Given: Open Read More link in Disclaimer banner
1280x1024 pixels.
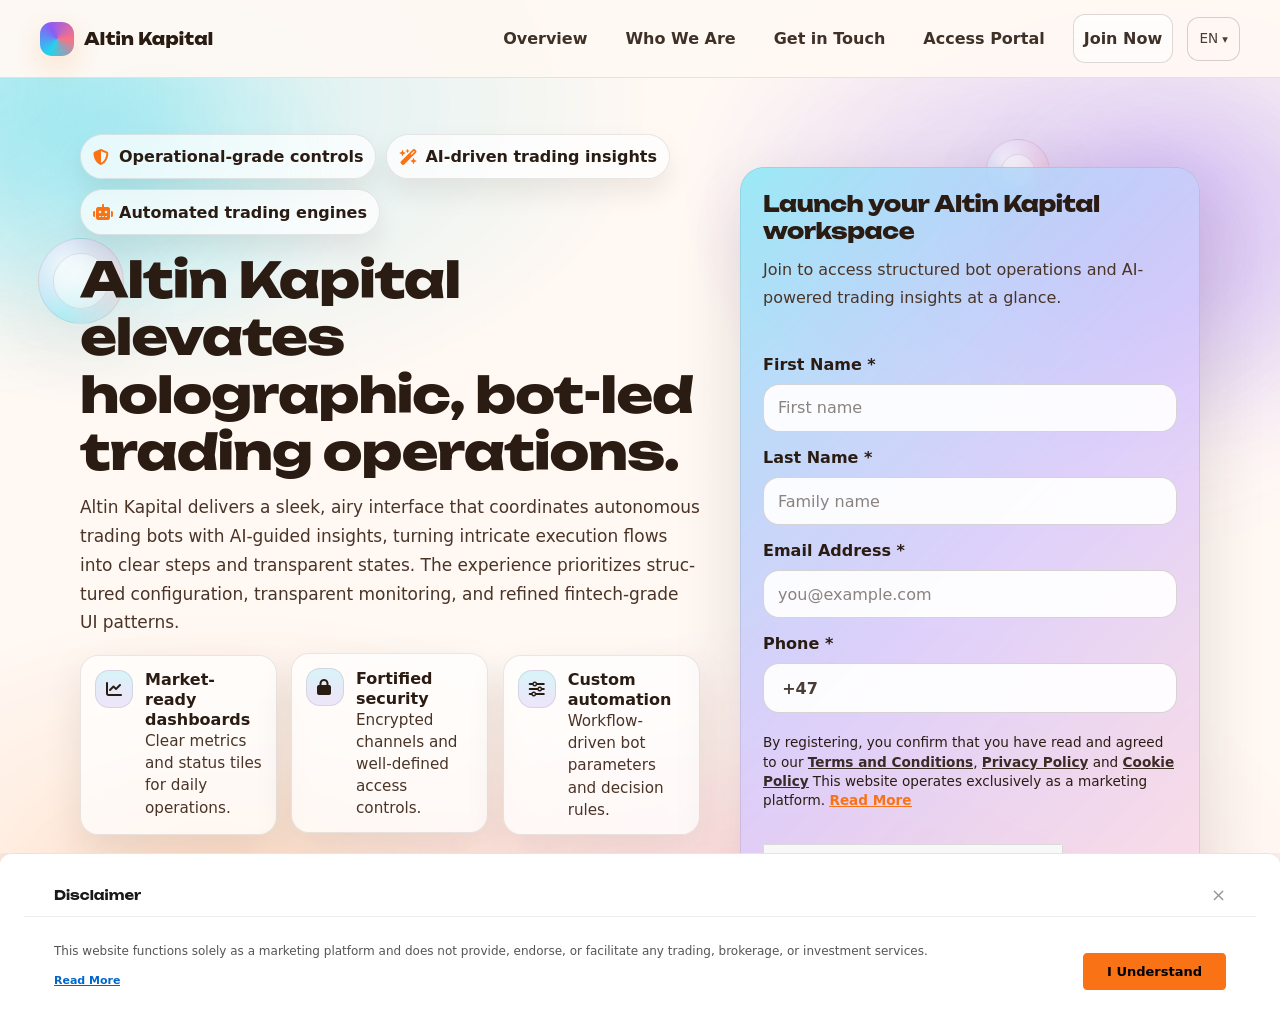Looking at the screenshot, I should pyautogui.click(x=87, y=980).
